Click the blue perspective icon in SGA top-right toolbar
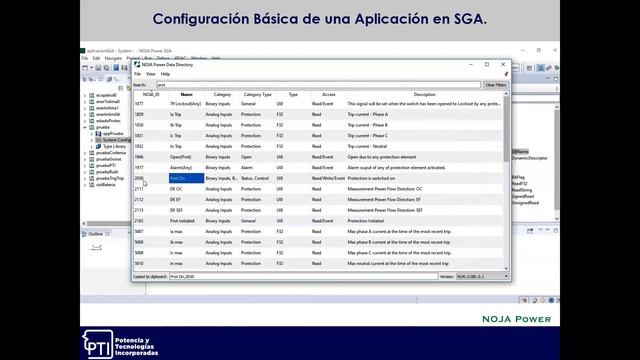 pos(540,68)
